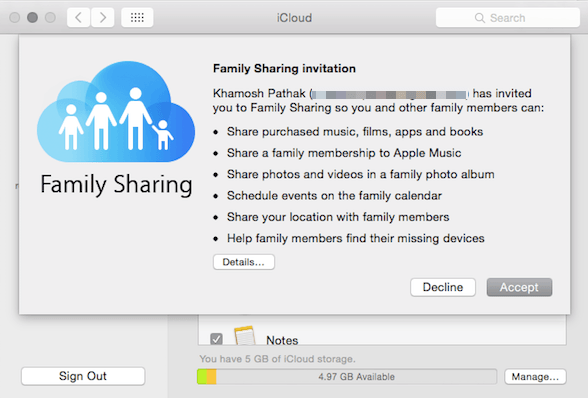Toggle the Notes checkbox

tap(216, 339)
